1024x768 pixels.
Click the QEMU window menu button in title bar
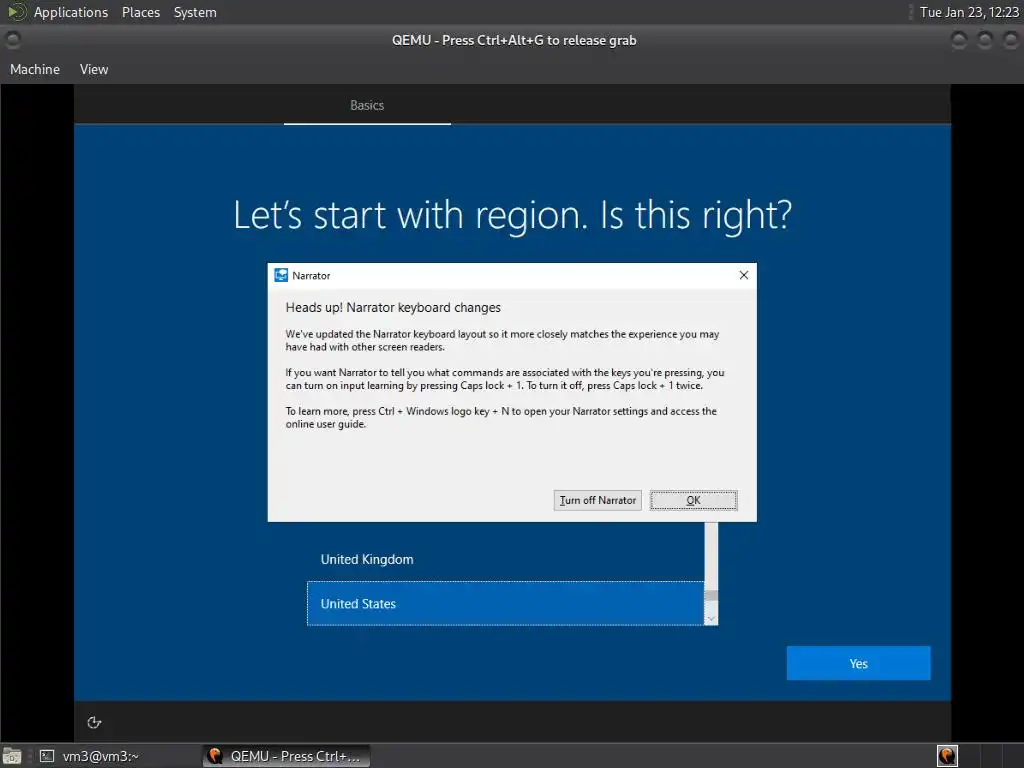12,40
